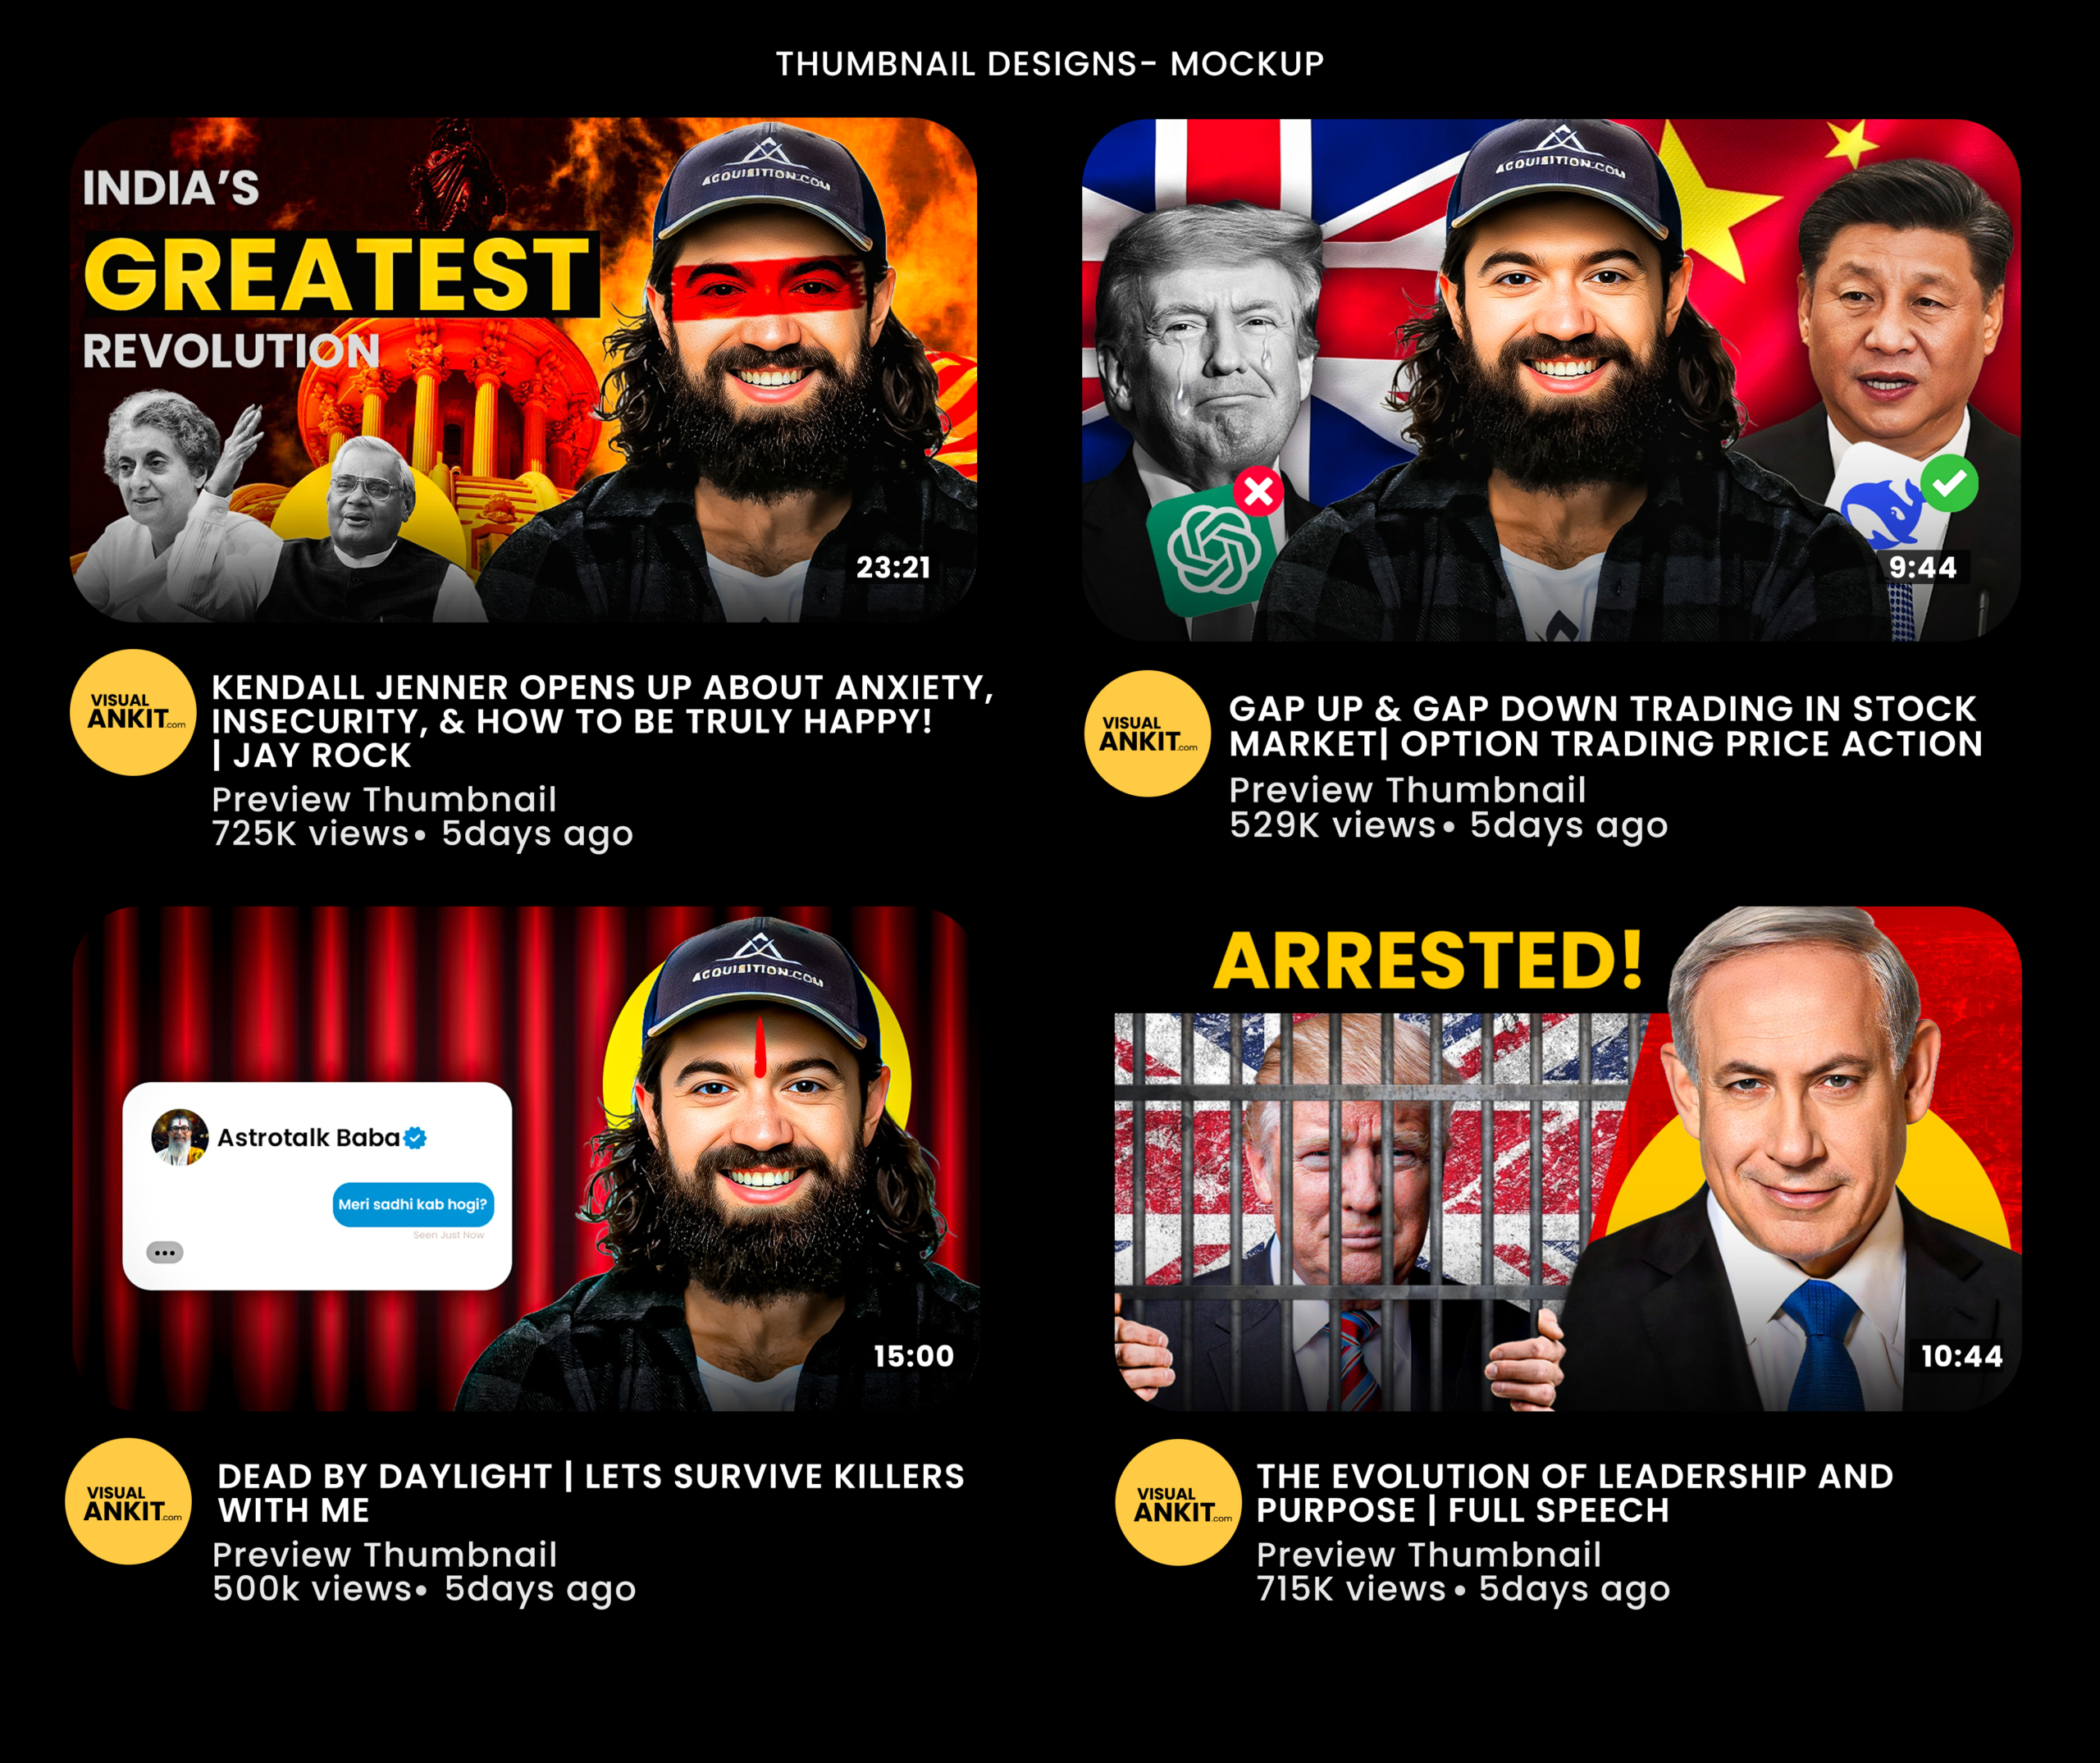This screenshot has width=2100, height=1763.
Task: Click Visual Ankit avatar beside Evolution of Leadership title
Action: point(1179,1502)
